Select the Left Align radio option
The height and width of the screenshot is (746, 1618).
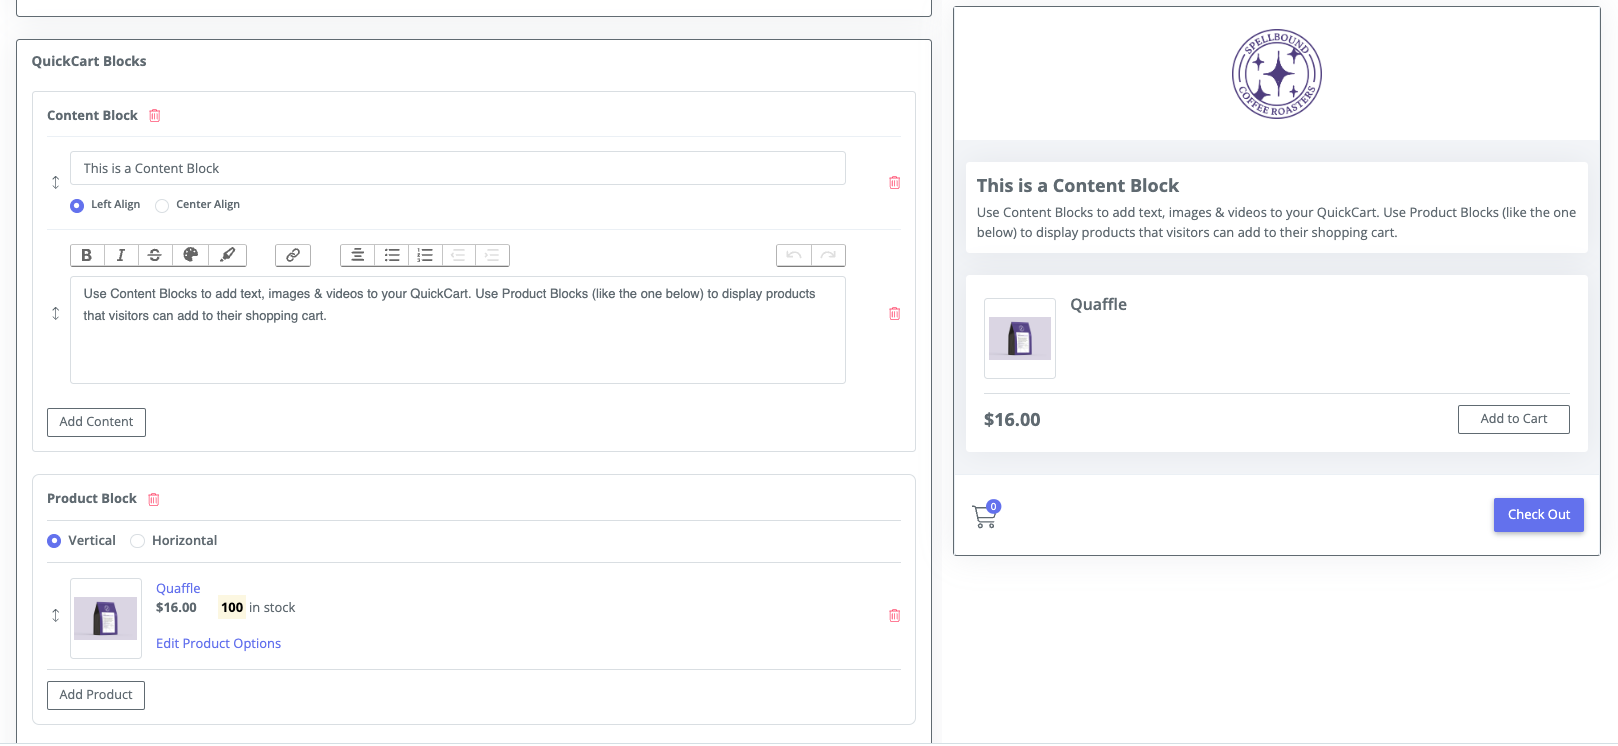[77, 205]
